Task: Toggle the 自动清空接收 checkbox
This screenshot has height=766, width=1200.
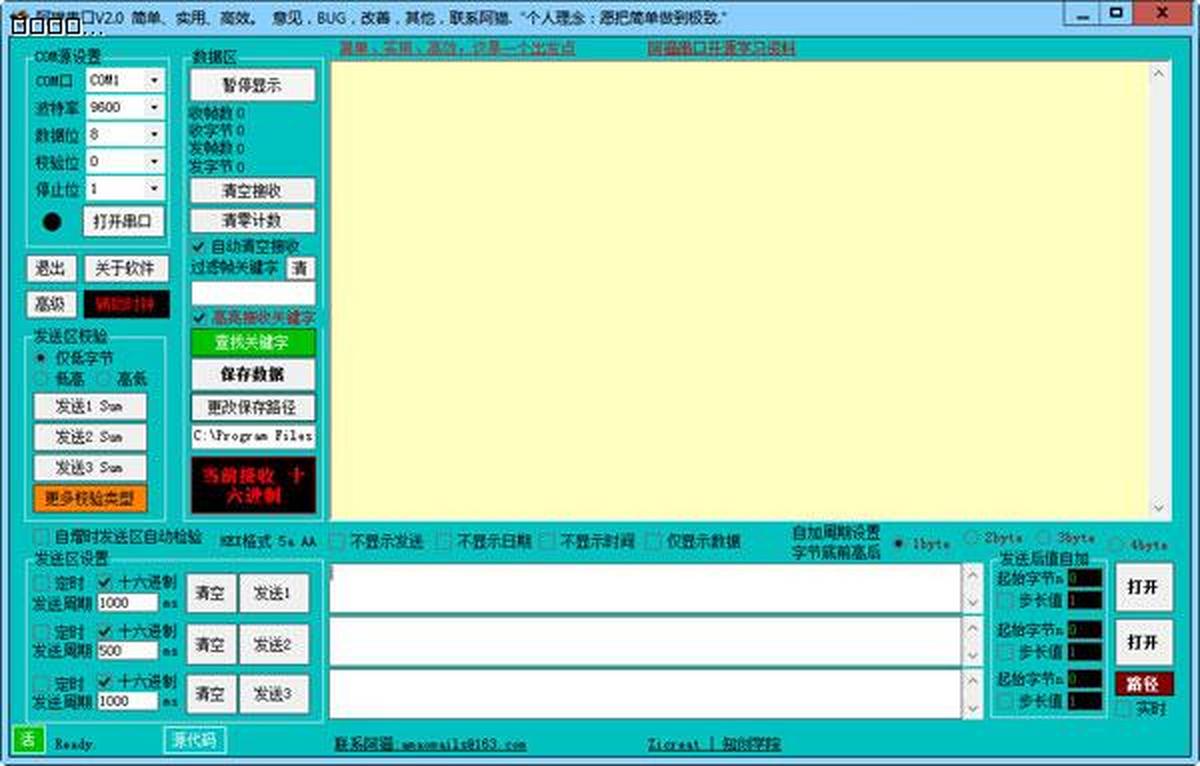Action: tap(199, 246)
